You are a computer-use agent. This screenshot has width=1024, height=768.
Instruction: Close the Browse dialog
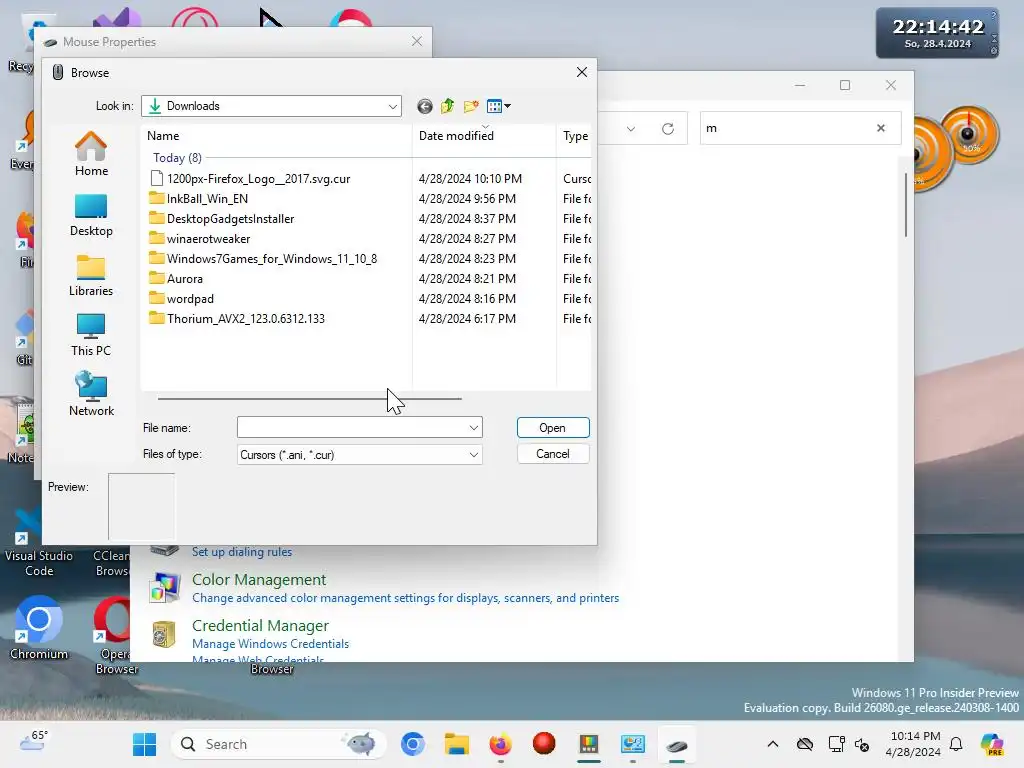coord(582,72)
